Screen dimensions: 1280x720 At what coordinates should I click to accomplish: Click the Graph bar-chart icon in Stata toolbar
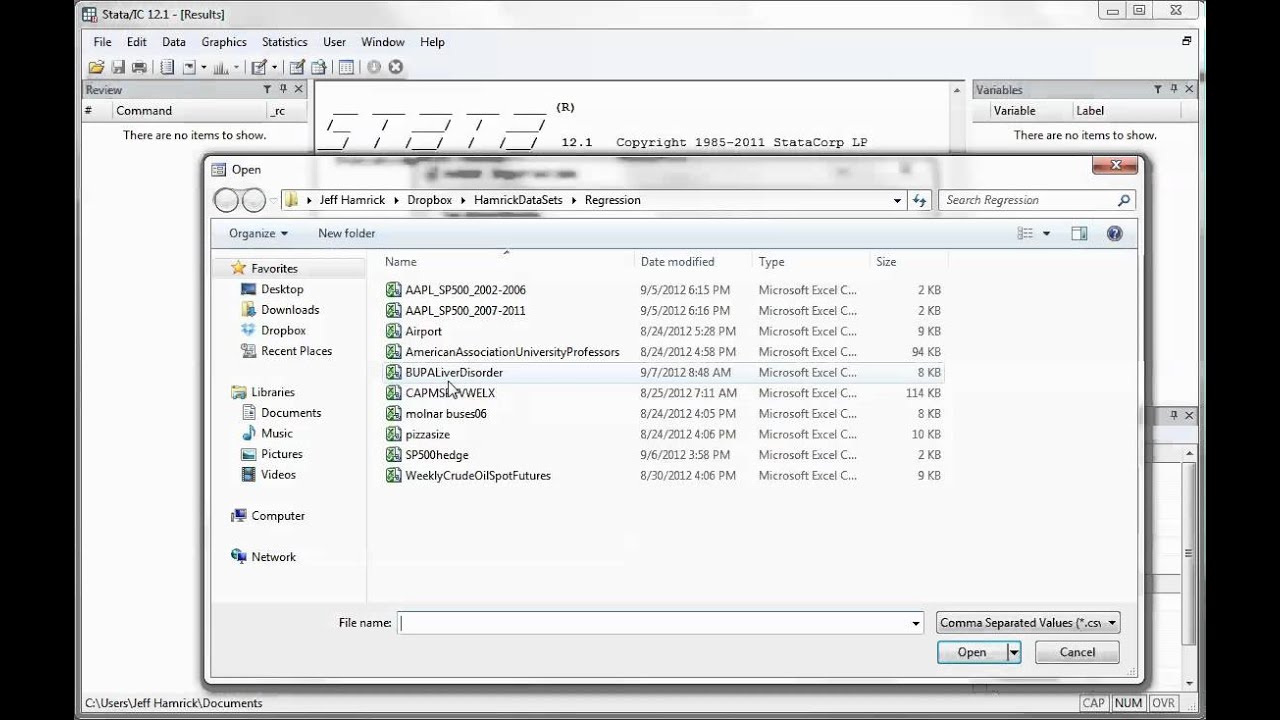221,67
